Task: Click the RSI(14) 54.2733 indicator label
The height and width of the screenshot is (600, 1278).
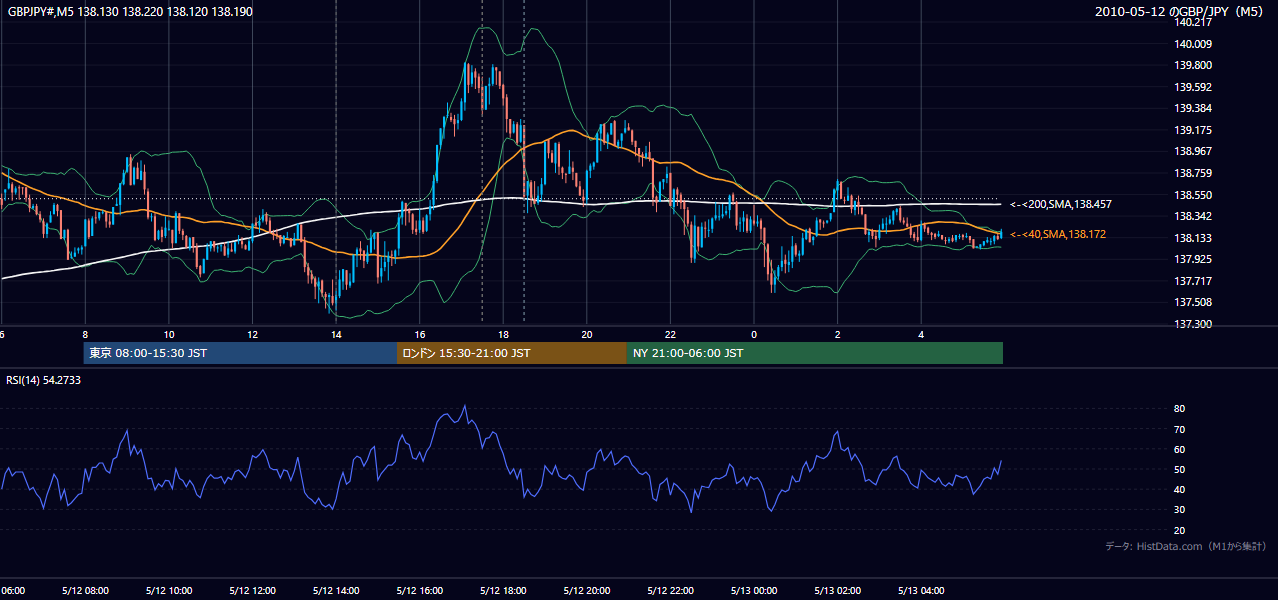Action: coord(44,380)
